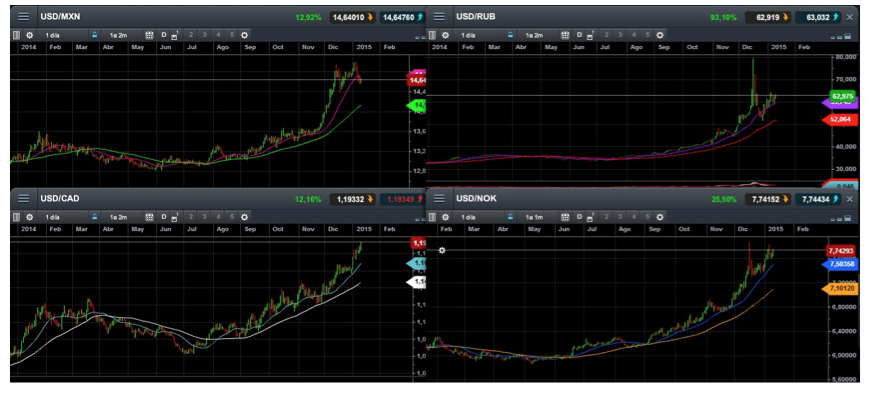Select layout preset 5 in USD/NOK toolbar
Image resolution: width=871 pixels, height=395 pixels.
[x=647, y=217]
